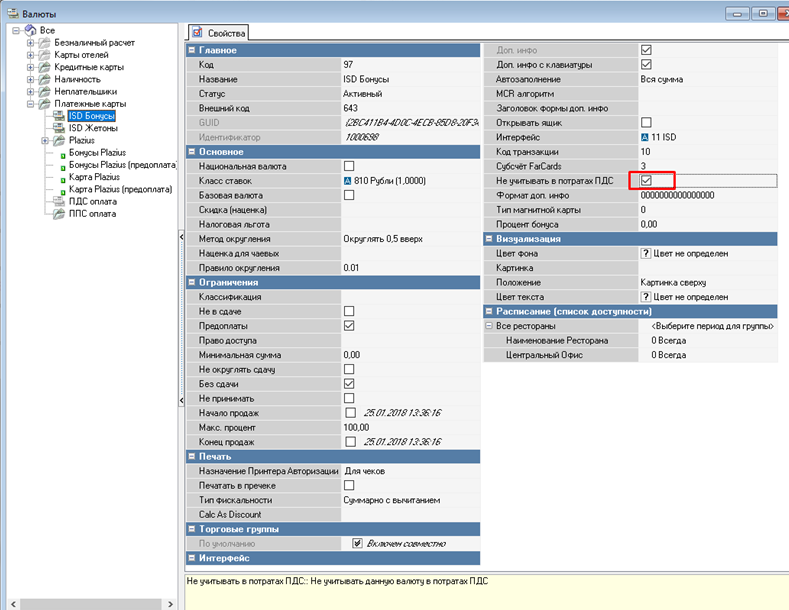Select the ISD Жетоны currency icon
The width and height of the screenshot is (789, 610).
click(58, 128)
